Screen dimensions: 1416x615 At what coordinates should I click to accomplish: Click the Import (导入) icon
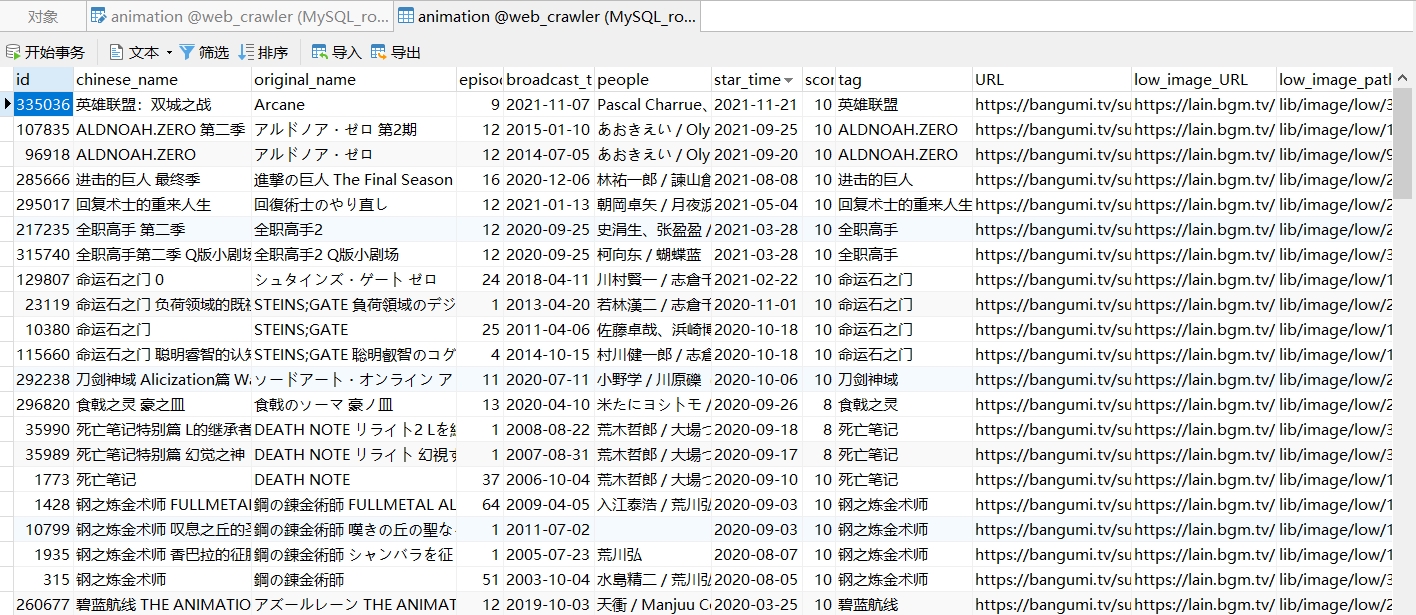[x=320, y=52]
